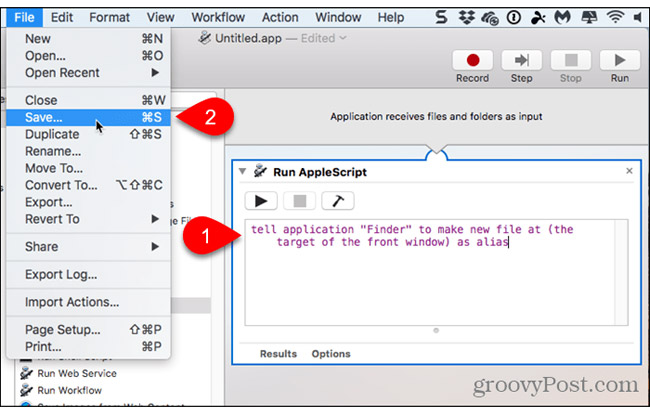Screen dimensions: 650x415
Task: Collapse the Run AppleScript action panel
Action: (x=242, y=172)
